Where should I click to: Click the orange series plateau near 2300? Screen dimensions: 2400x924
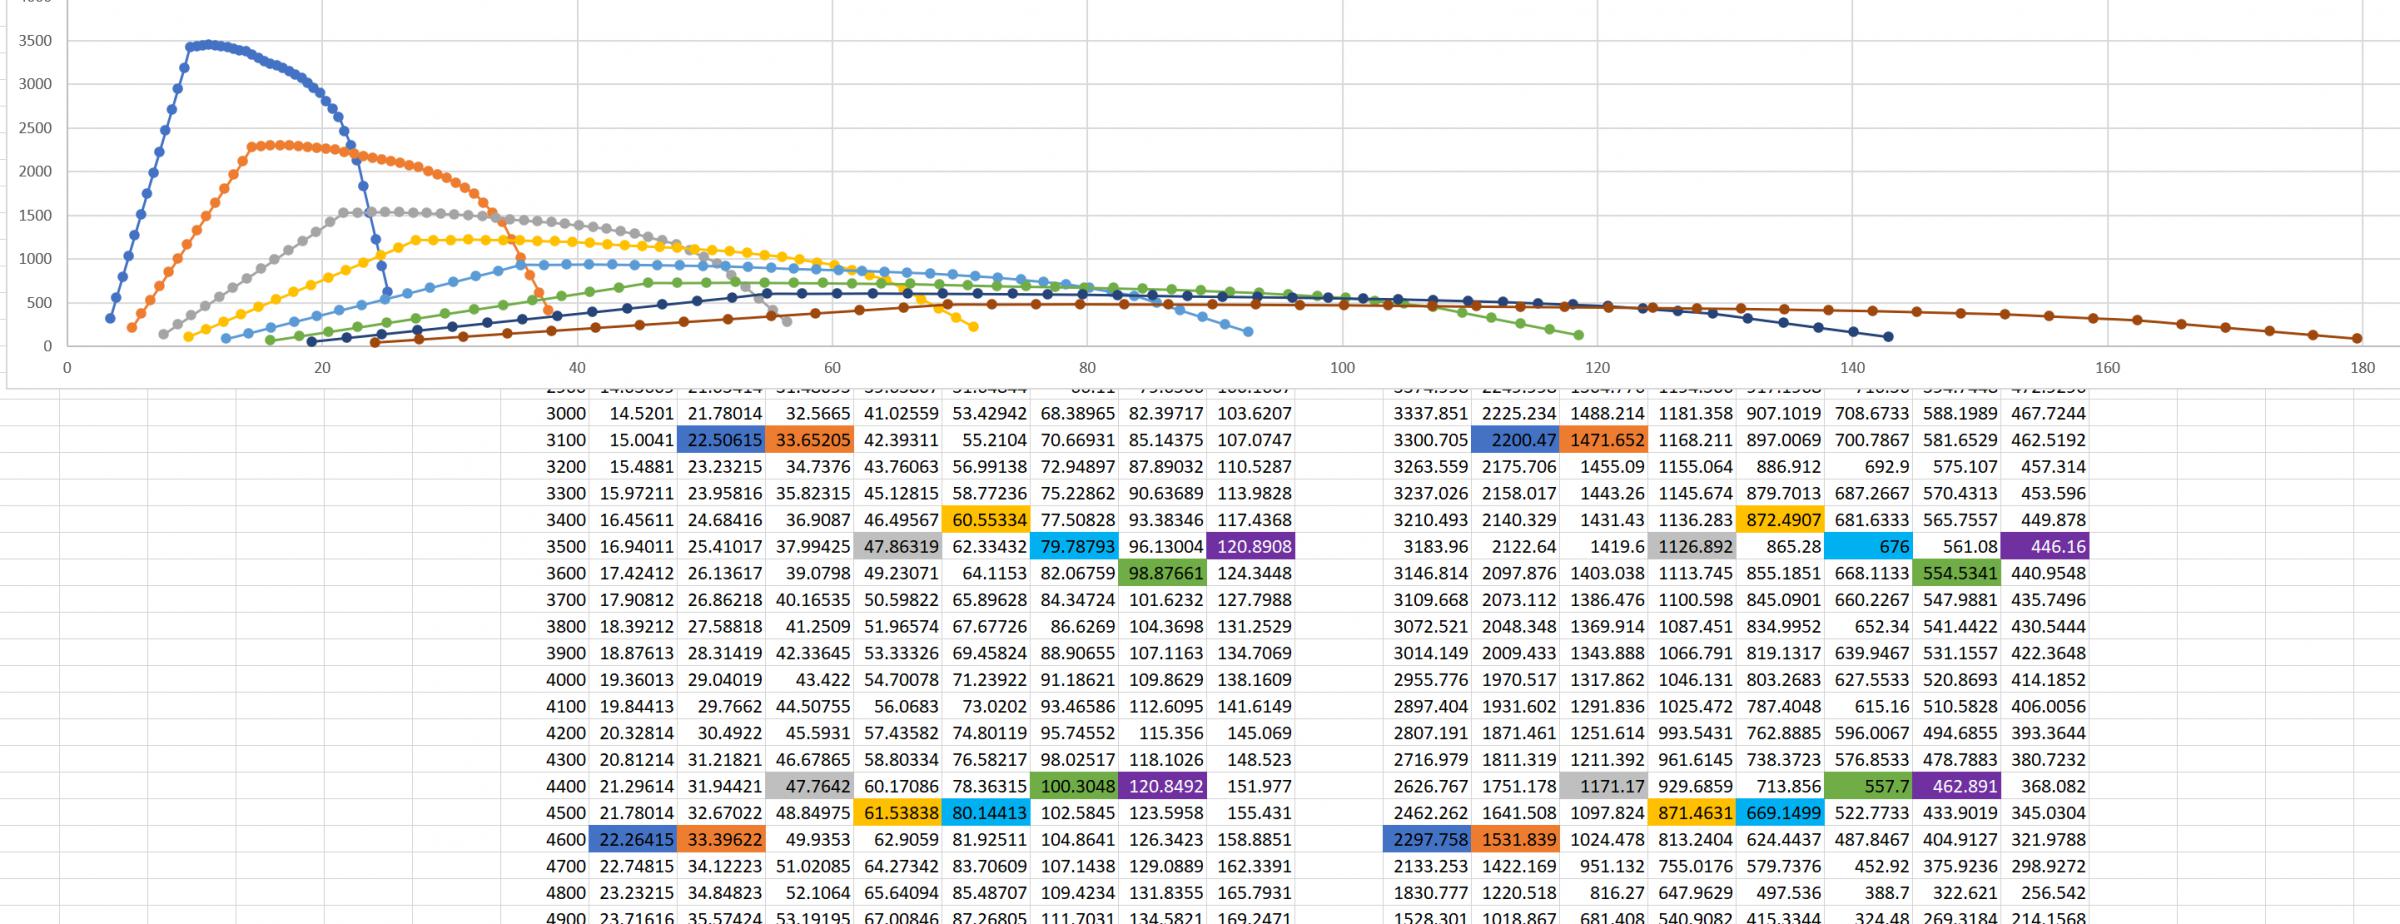tap(278, 145)
